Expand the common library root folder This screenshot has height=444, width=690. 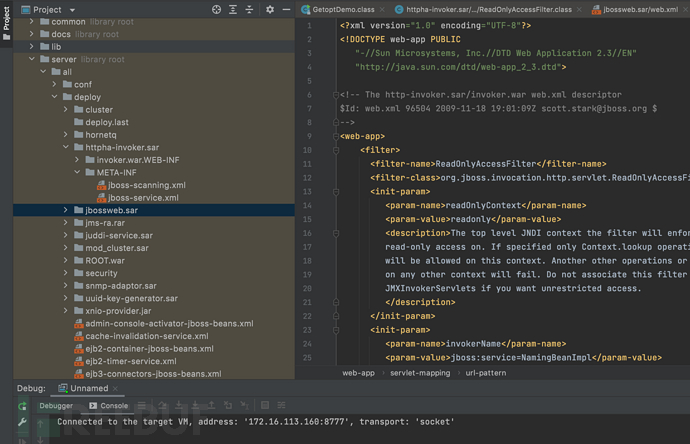pos(31,21)
